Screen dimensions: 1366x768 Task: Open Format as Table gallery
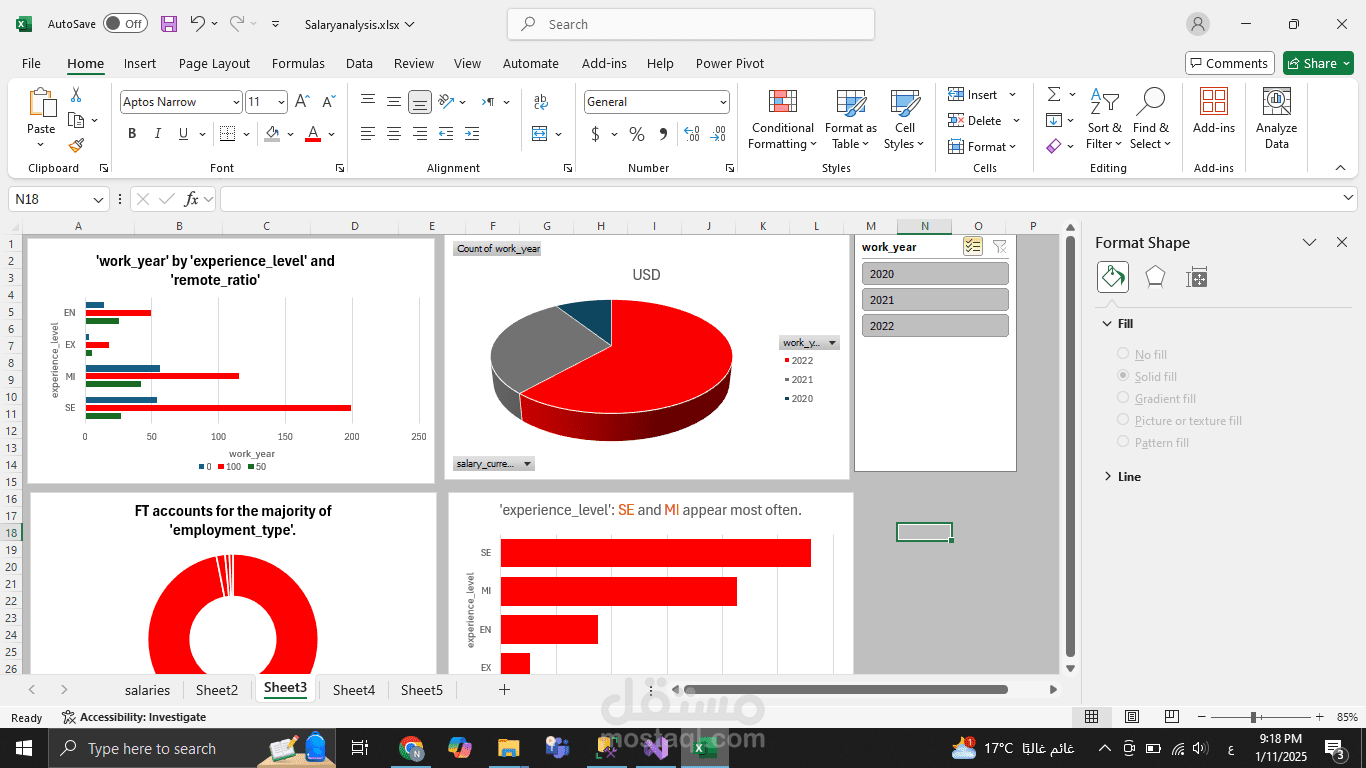(851, 120)
